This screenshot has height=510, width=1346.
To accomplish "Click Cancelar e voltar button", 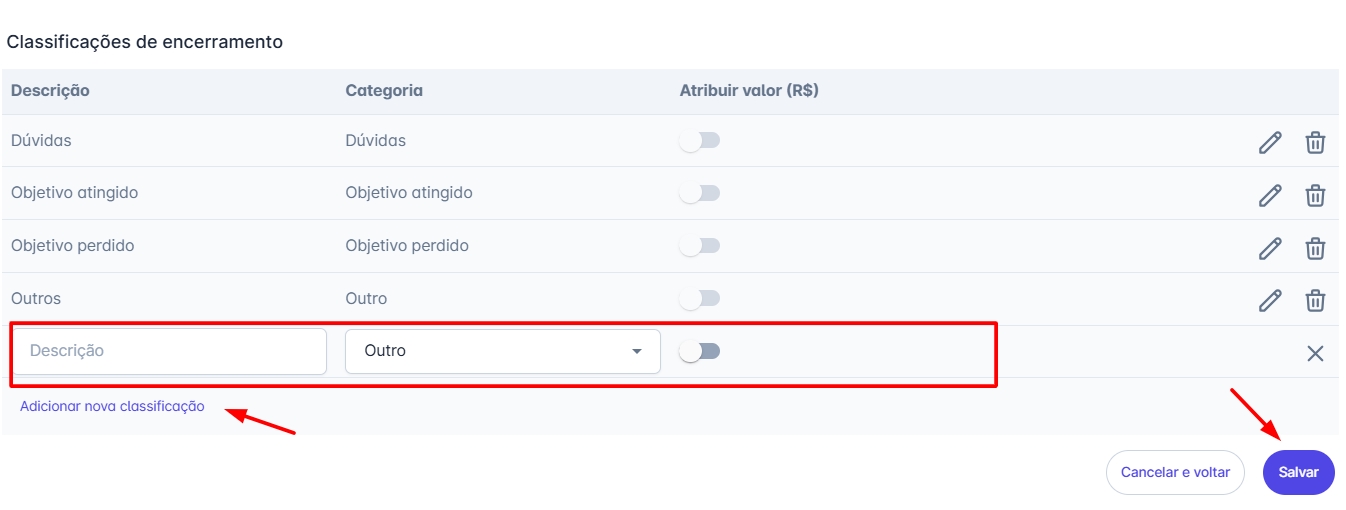I will pyautogui.click(x=1175, y=472).
